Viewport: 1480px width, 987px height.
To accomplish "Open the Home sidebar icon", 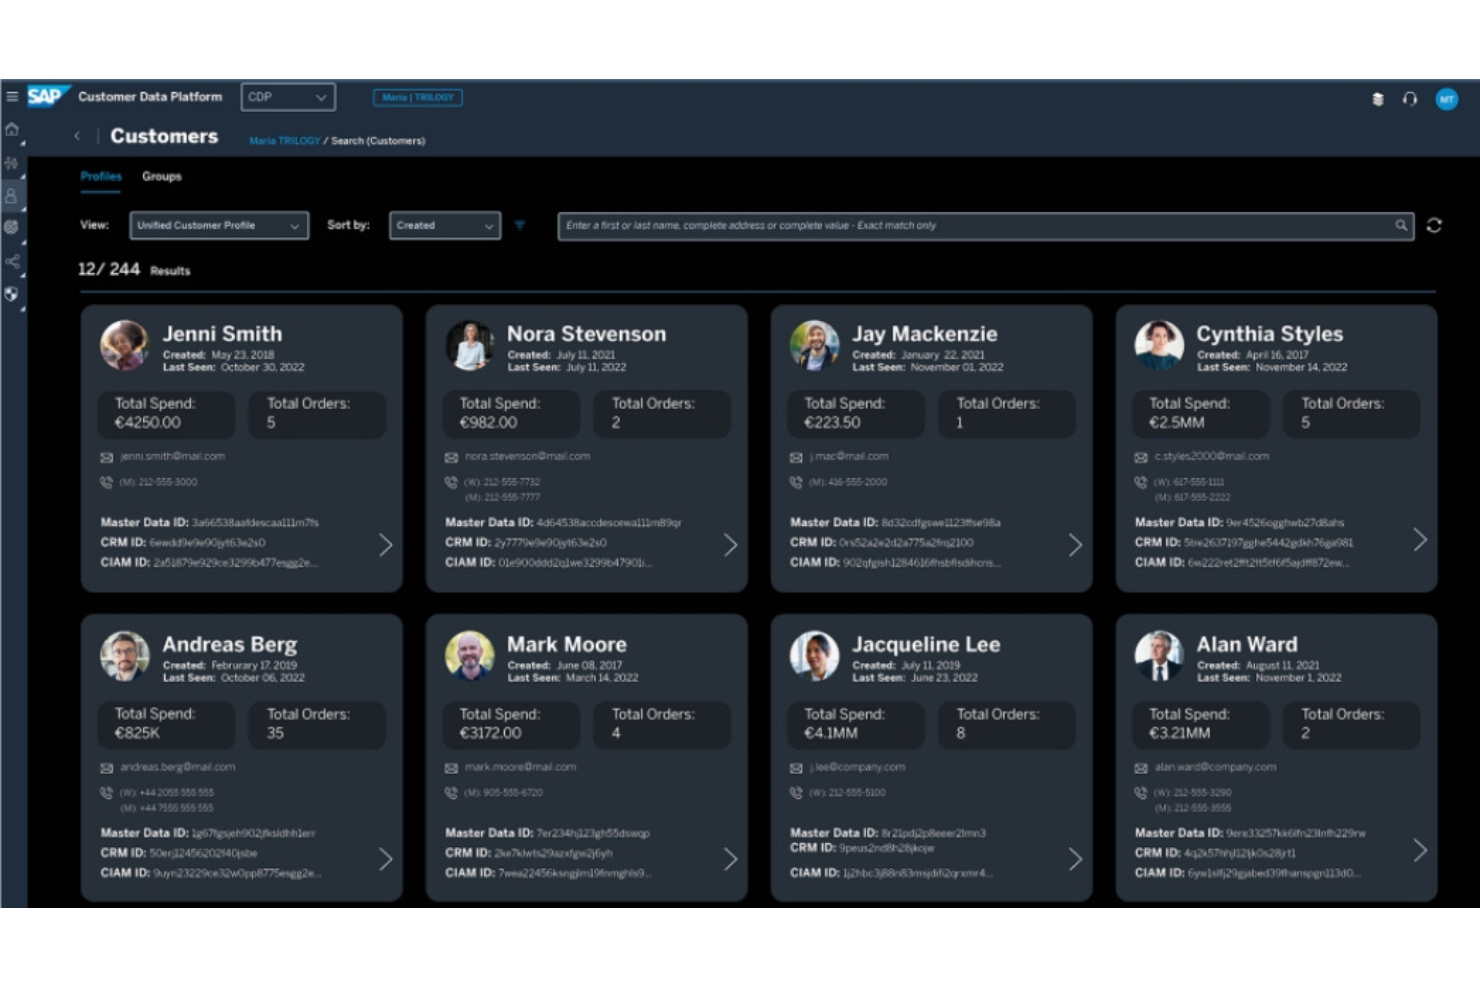I will coord(12,129).
